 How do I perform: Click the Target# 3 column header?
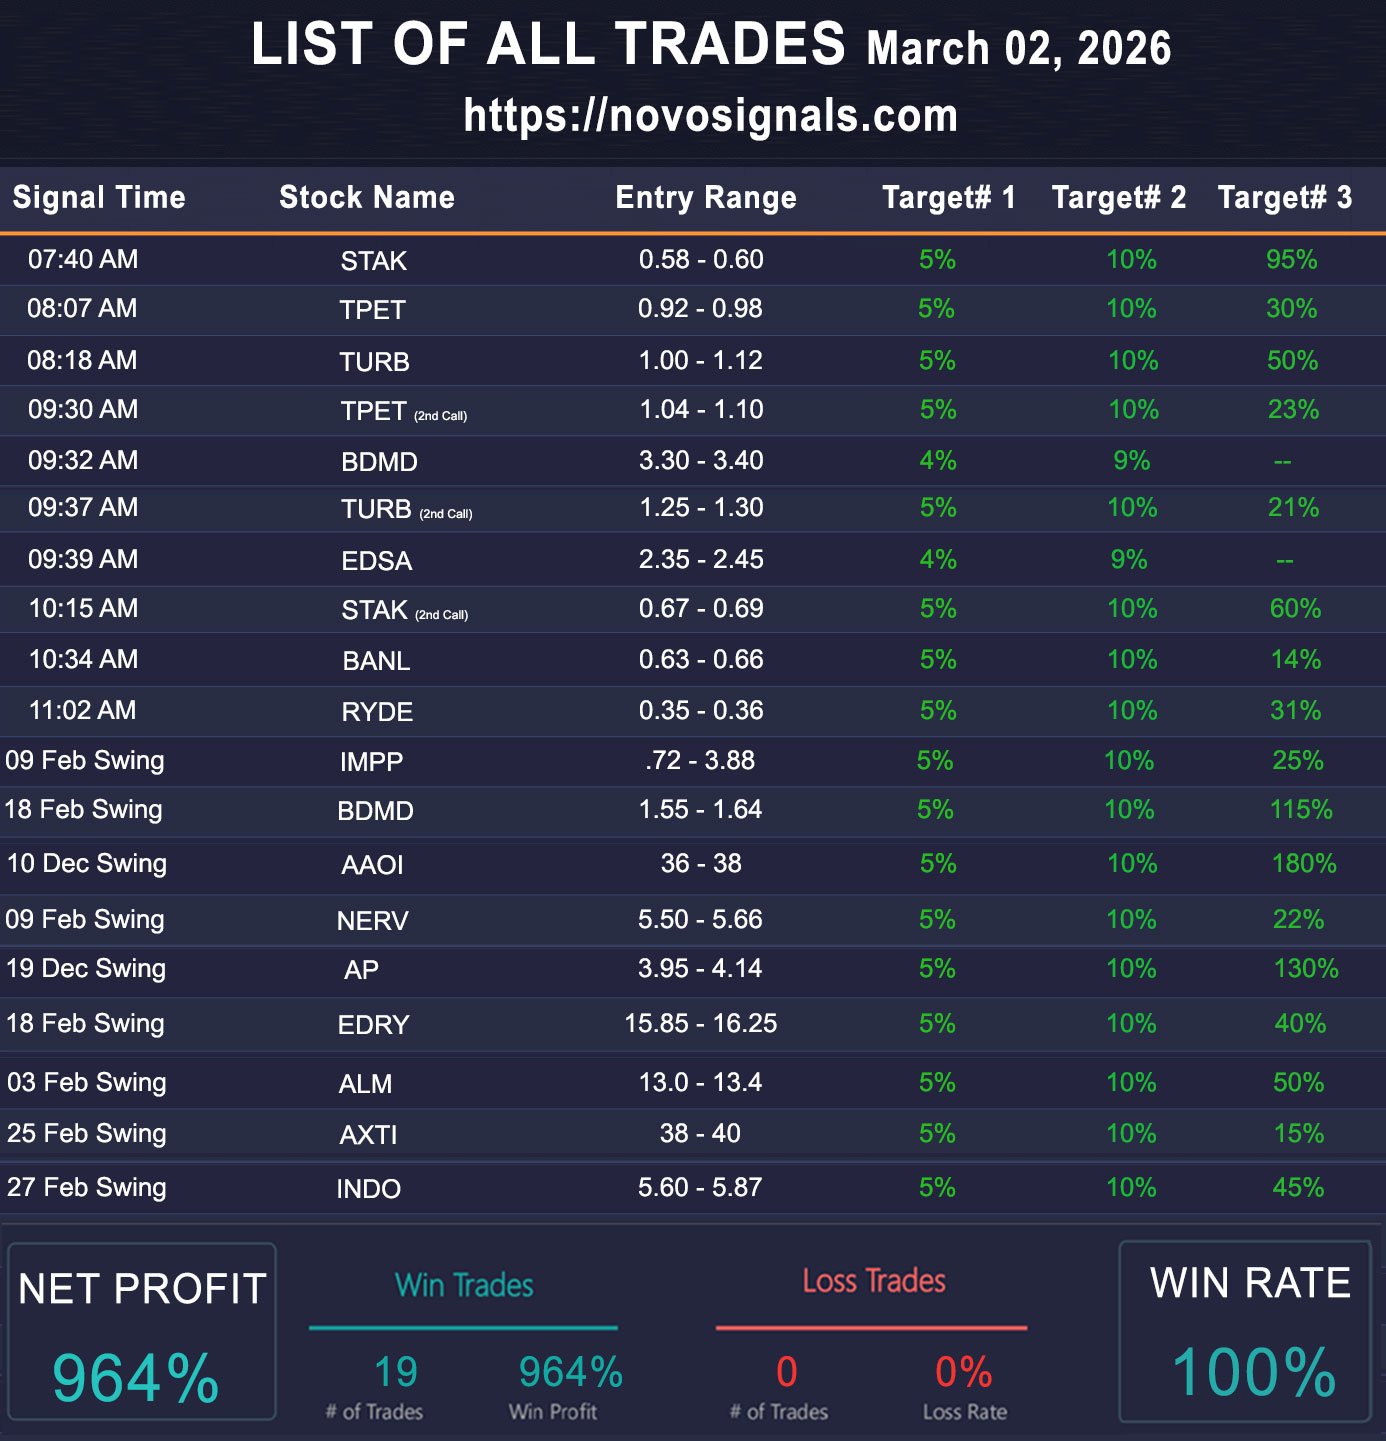pos(1284,197)
